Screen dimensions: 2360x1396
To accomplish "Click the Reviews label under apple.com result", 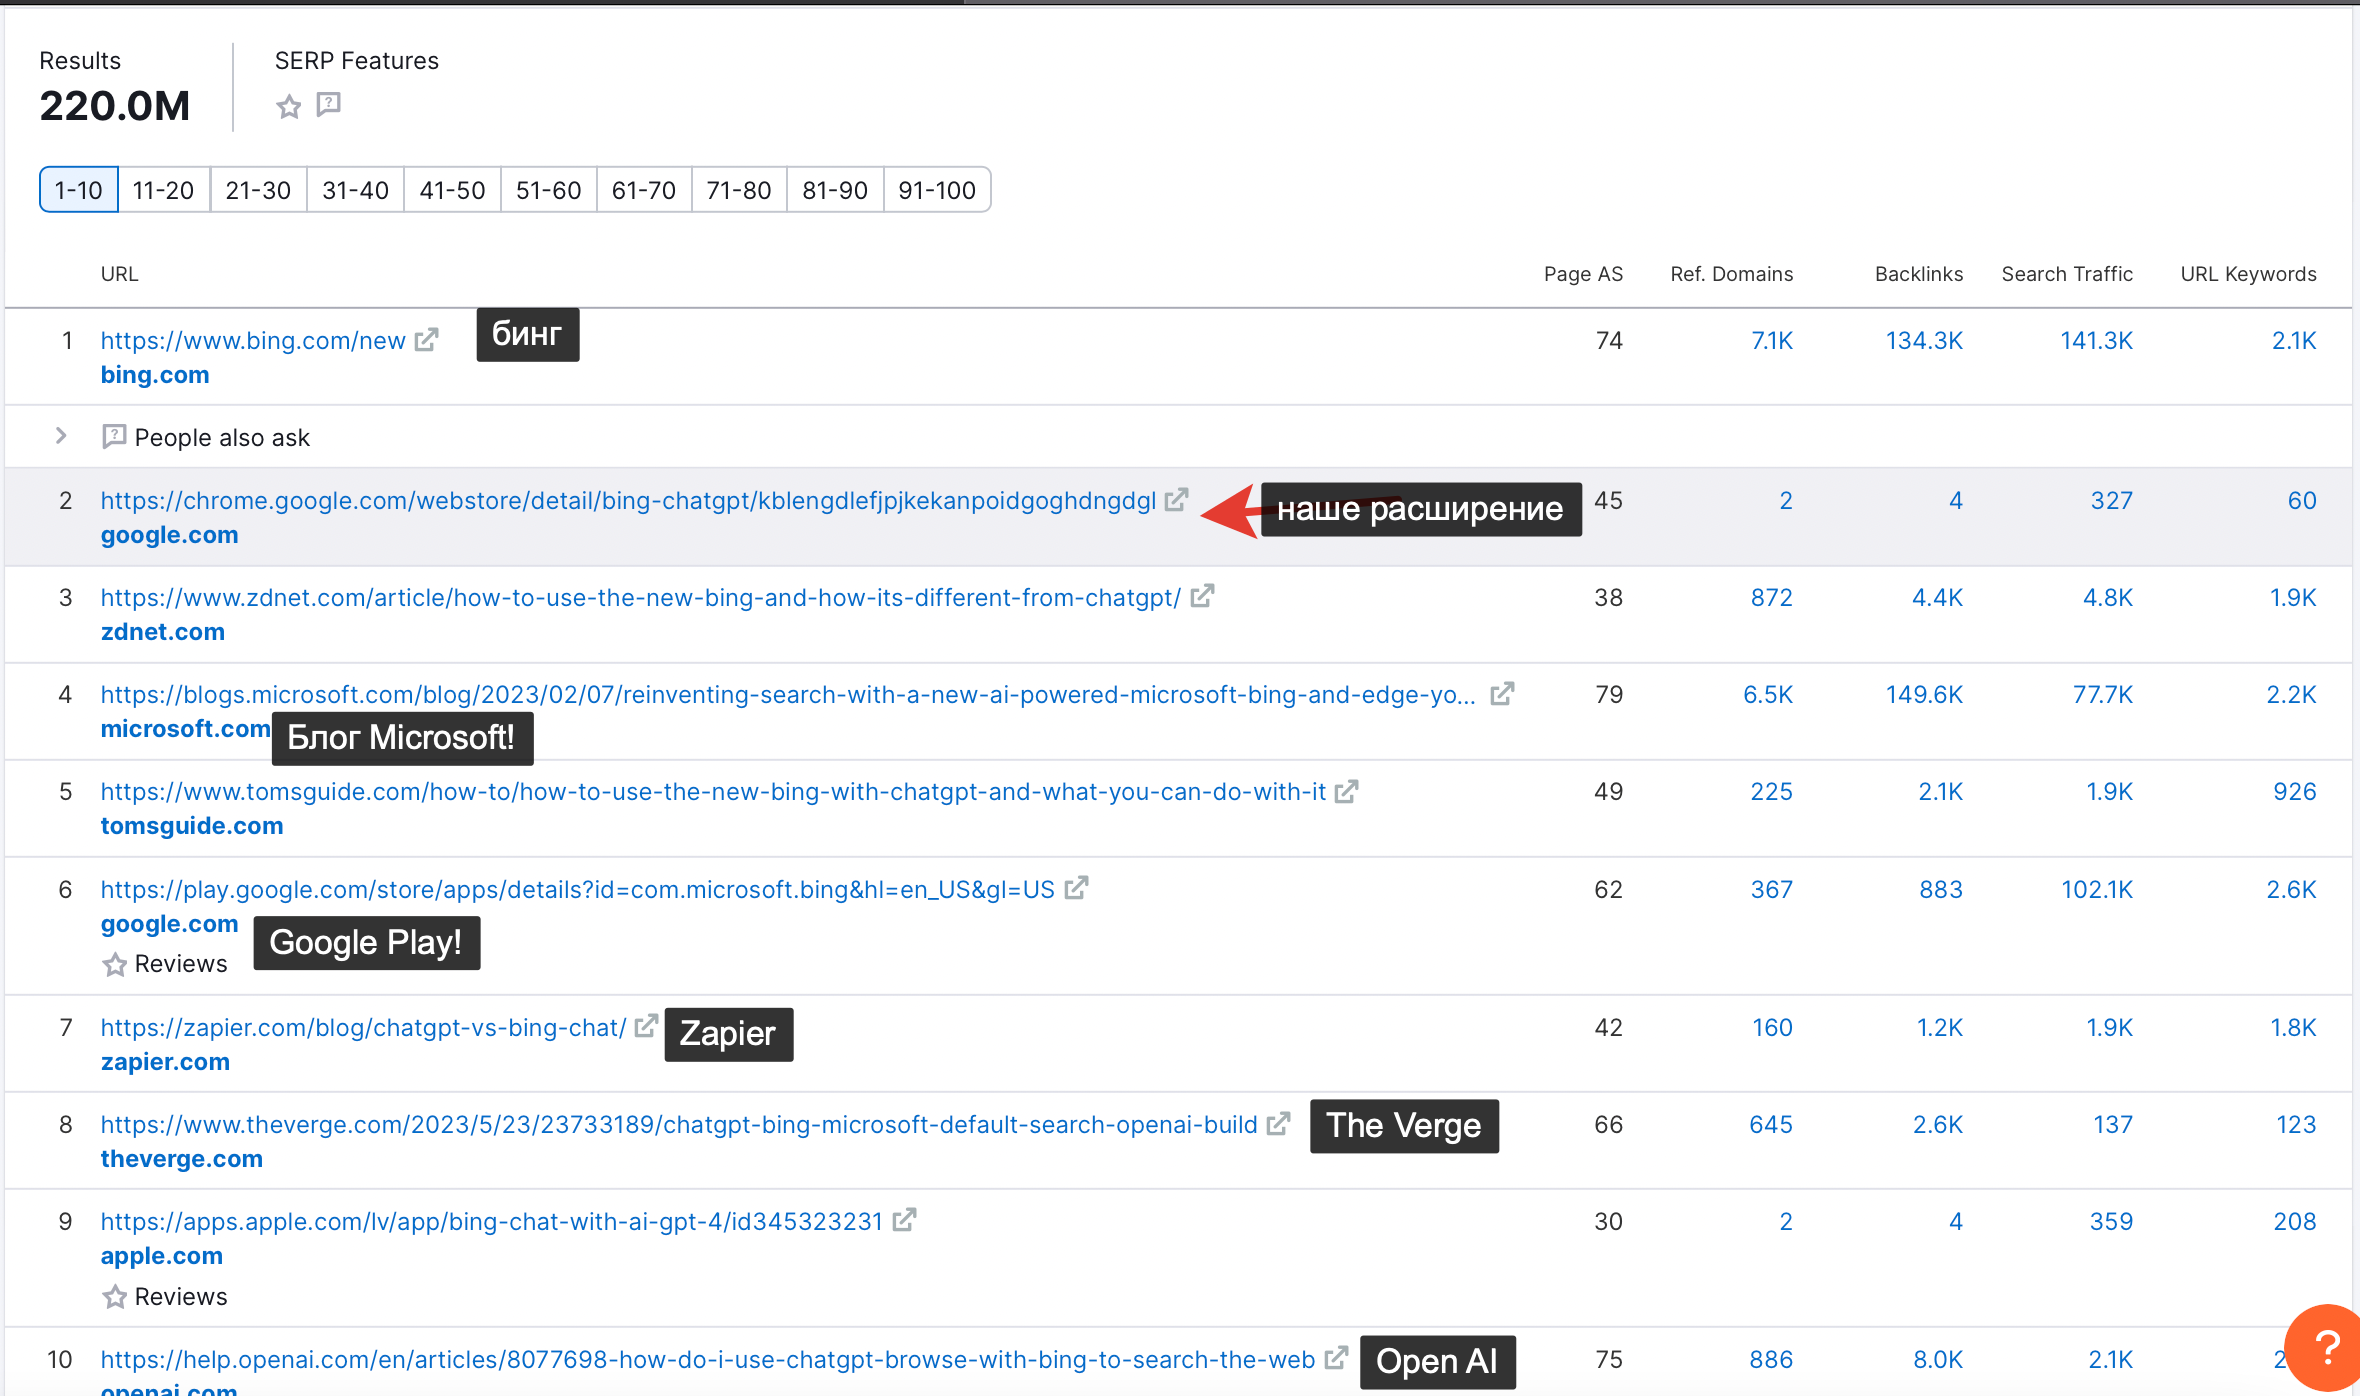I will [x=180, y=1296].
